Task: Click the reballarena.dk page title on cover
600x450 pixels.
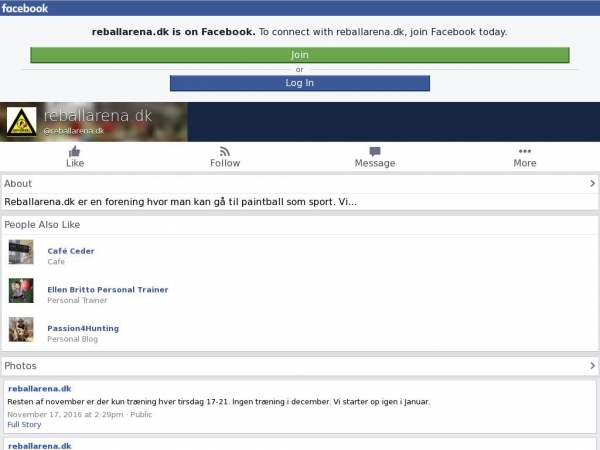Action: 98,116
